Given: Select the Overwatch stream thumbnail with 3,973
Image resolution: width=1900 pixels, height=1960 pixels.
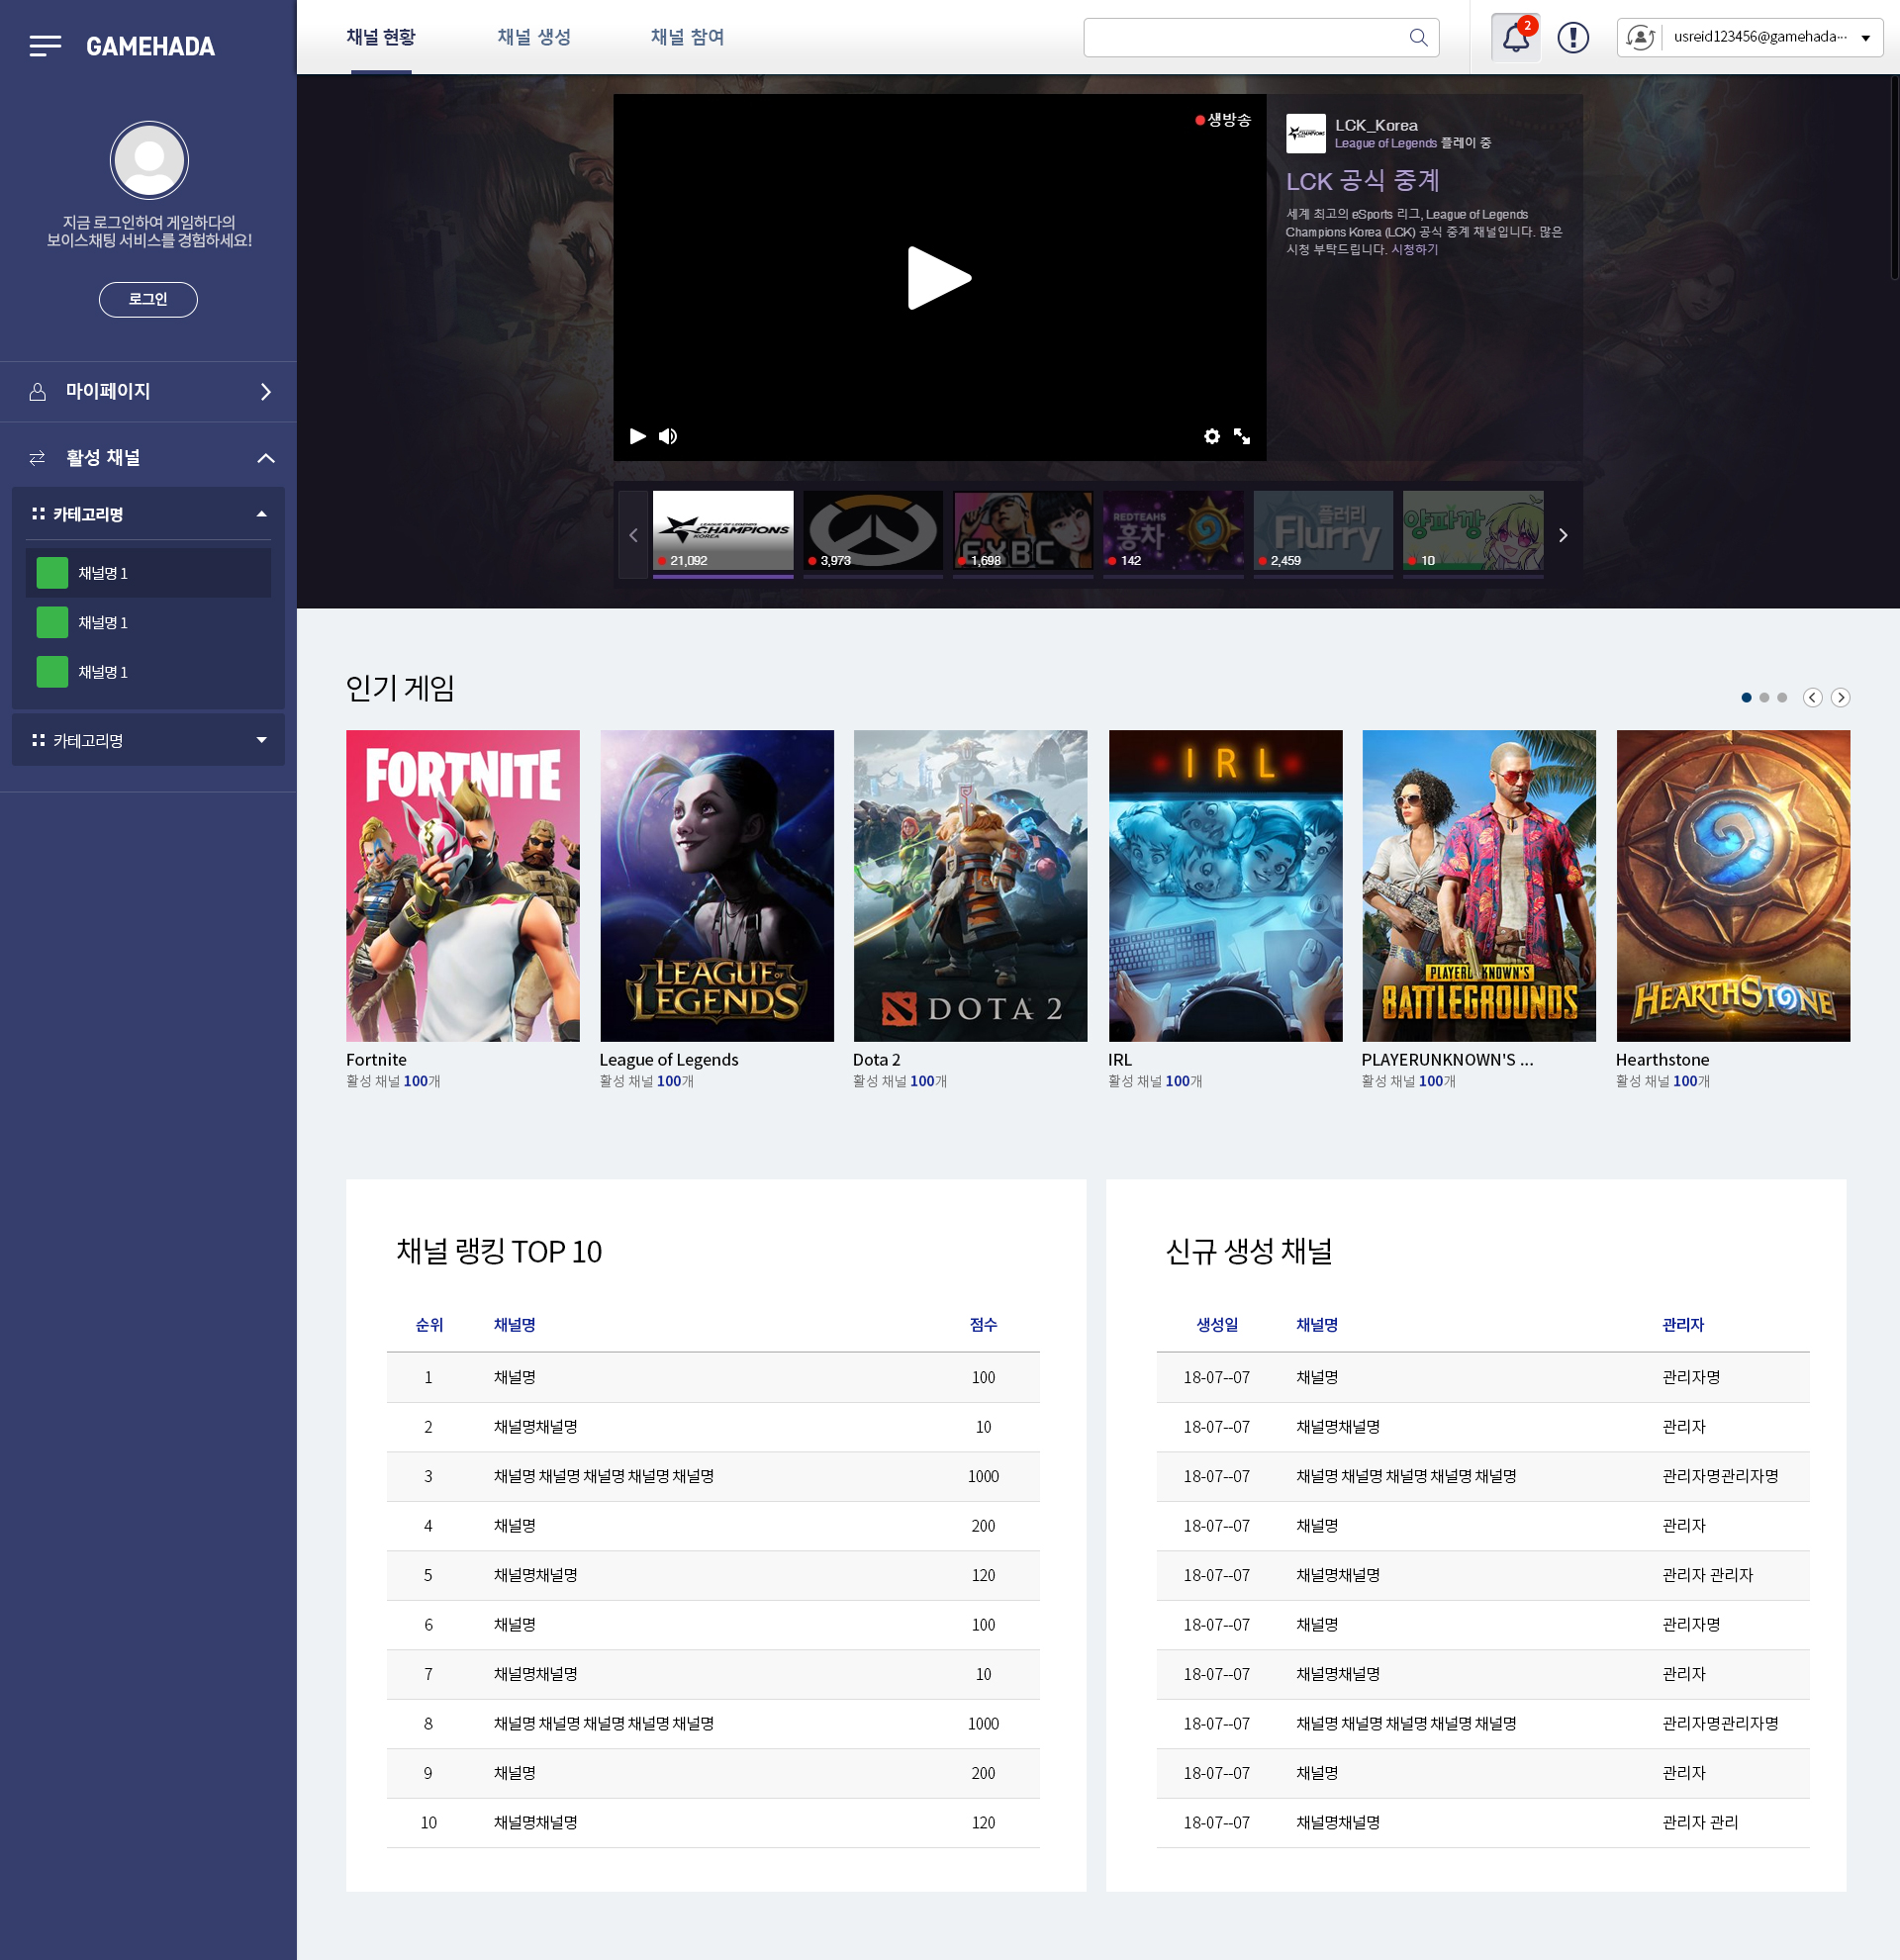Looking at the screenshot, I should 873,531.
